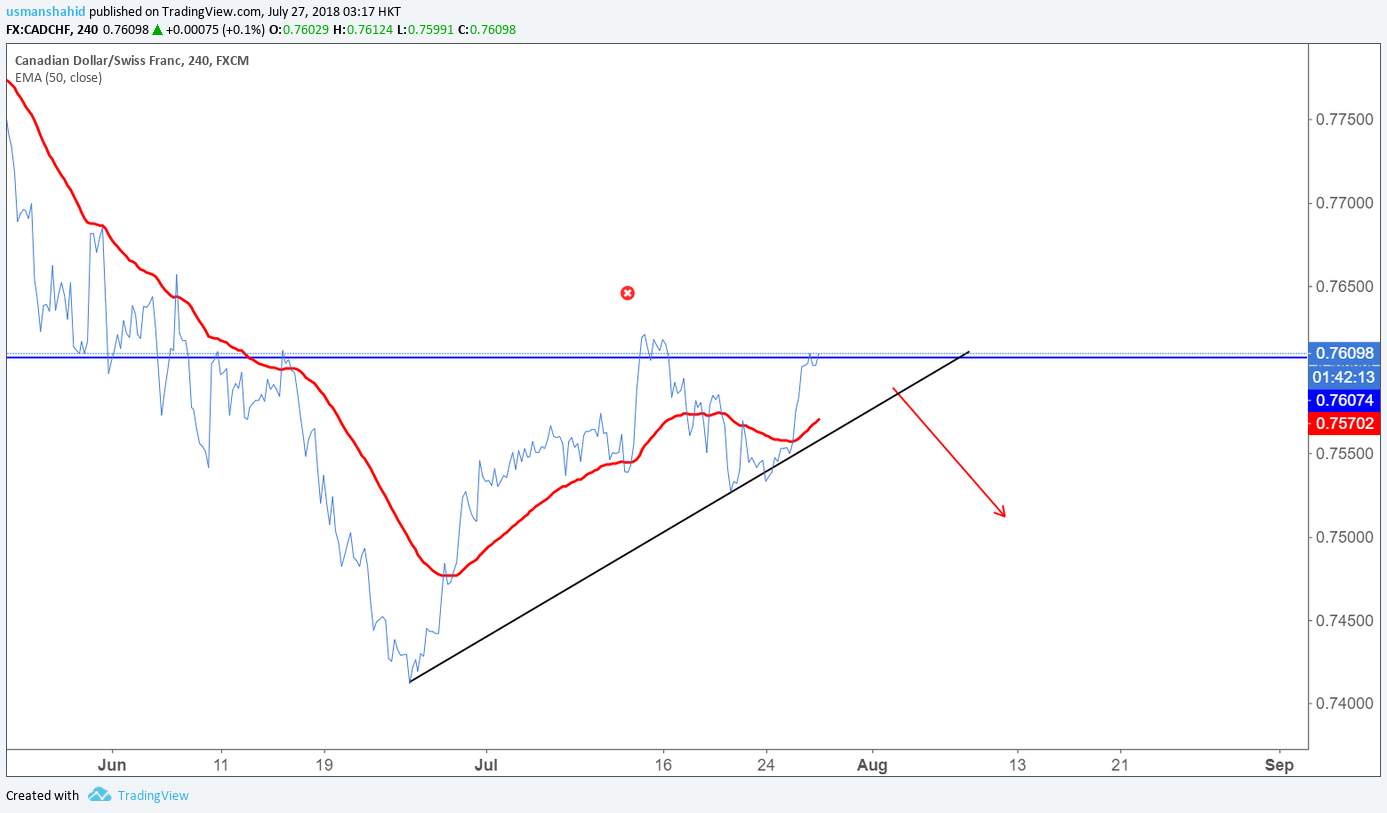
Task: Click the Jul date axis label
Action: 485,765
